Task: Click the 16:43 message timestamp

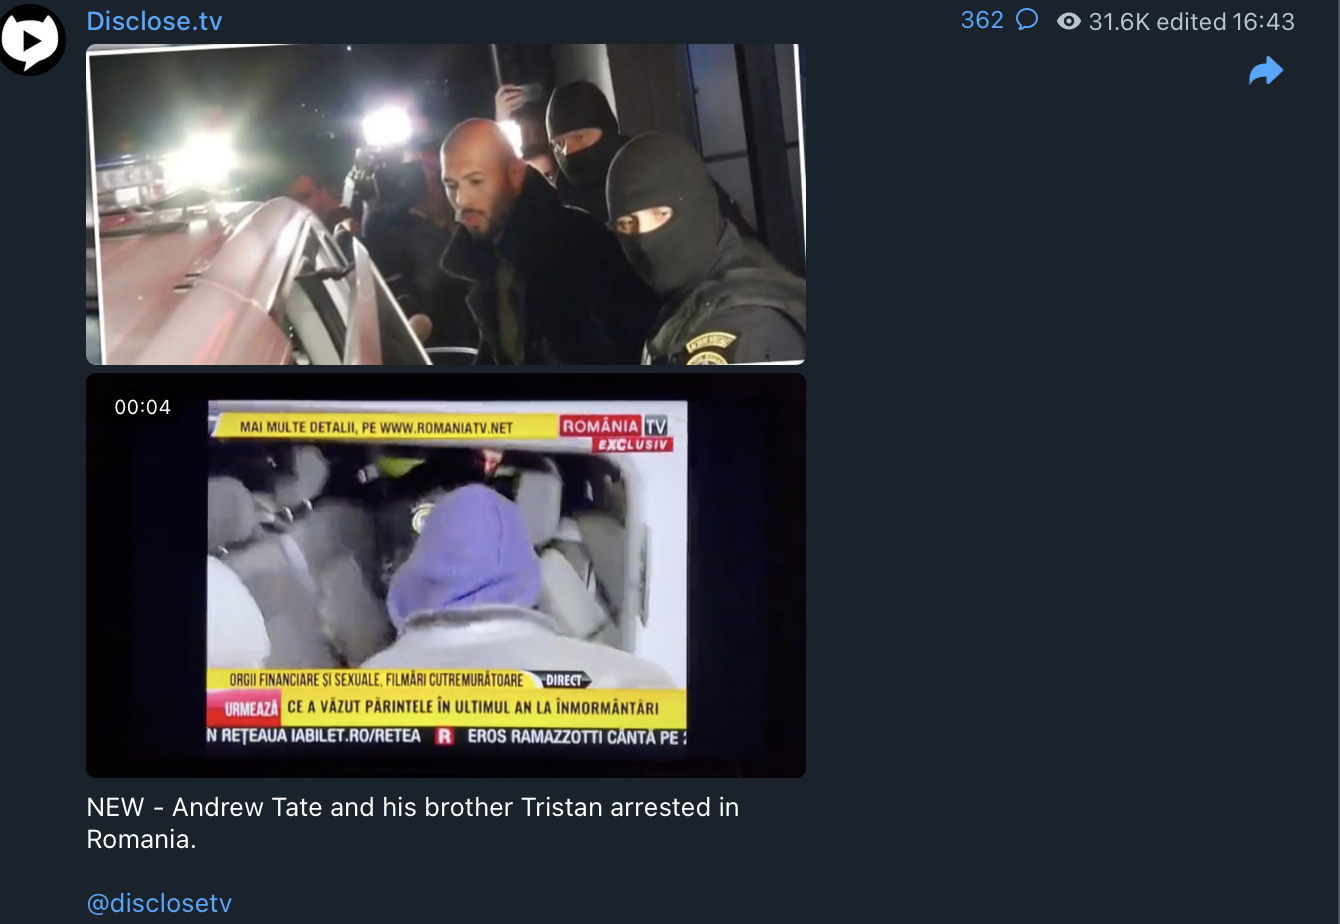Action: [1263, 21]
